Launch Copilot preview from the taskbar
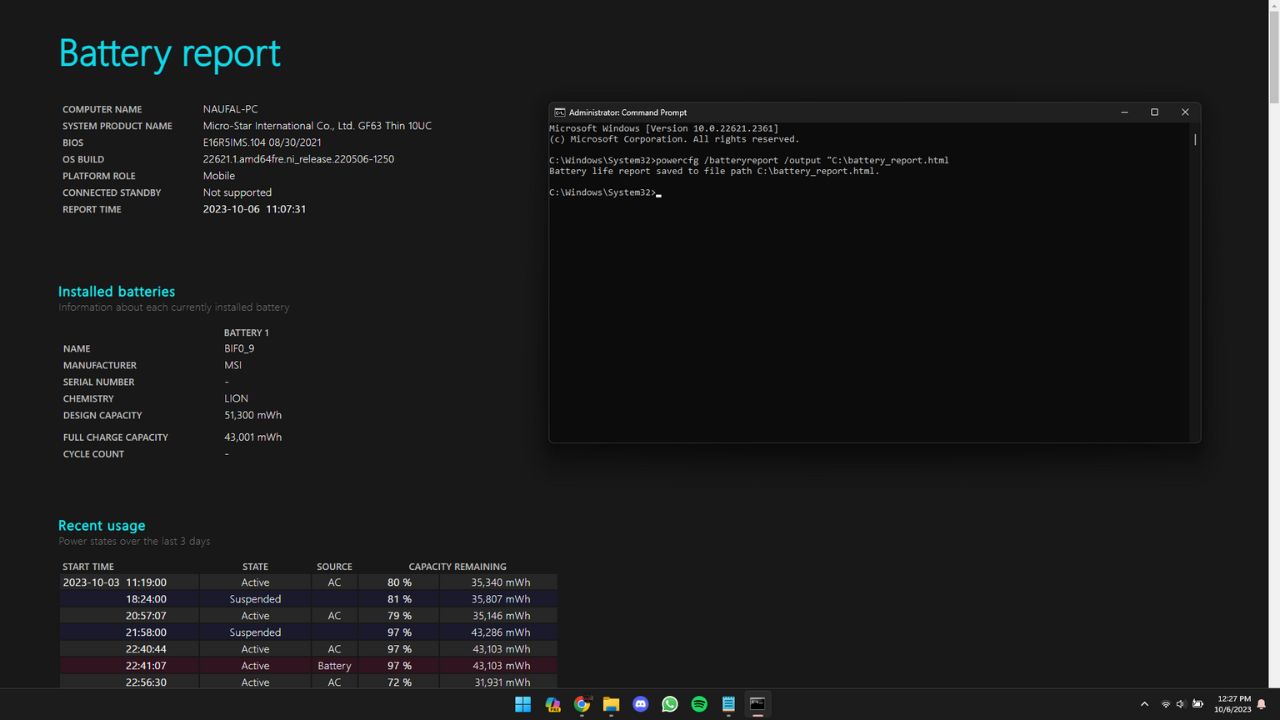This screenshot has height=720, width=1280. point(552,704)
